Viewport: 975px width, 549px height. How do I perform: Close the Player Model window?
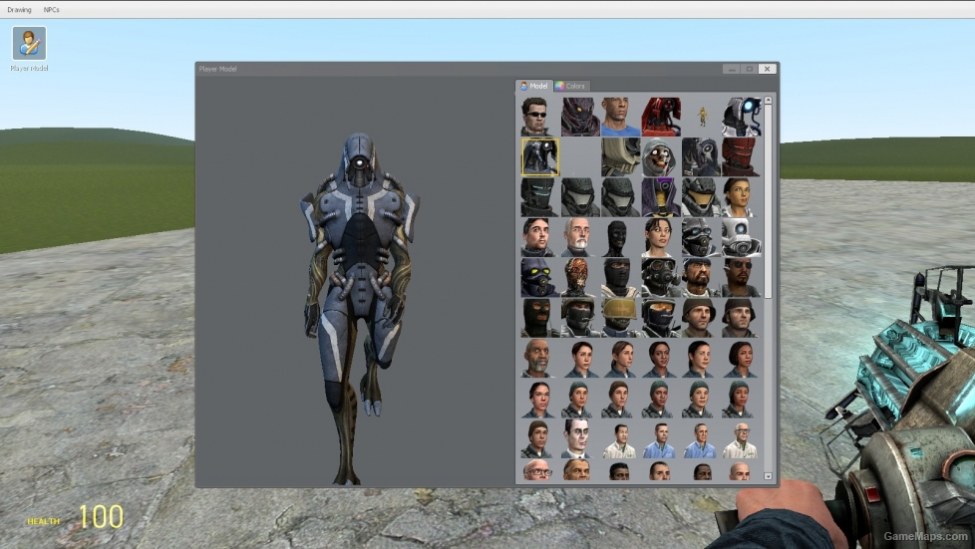click(767, 69)
